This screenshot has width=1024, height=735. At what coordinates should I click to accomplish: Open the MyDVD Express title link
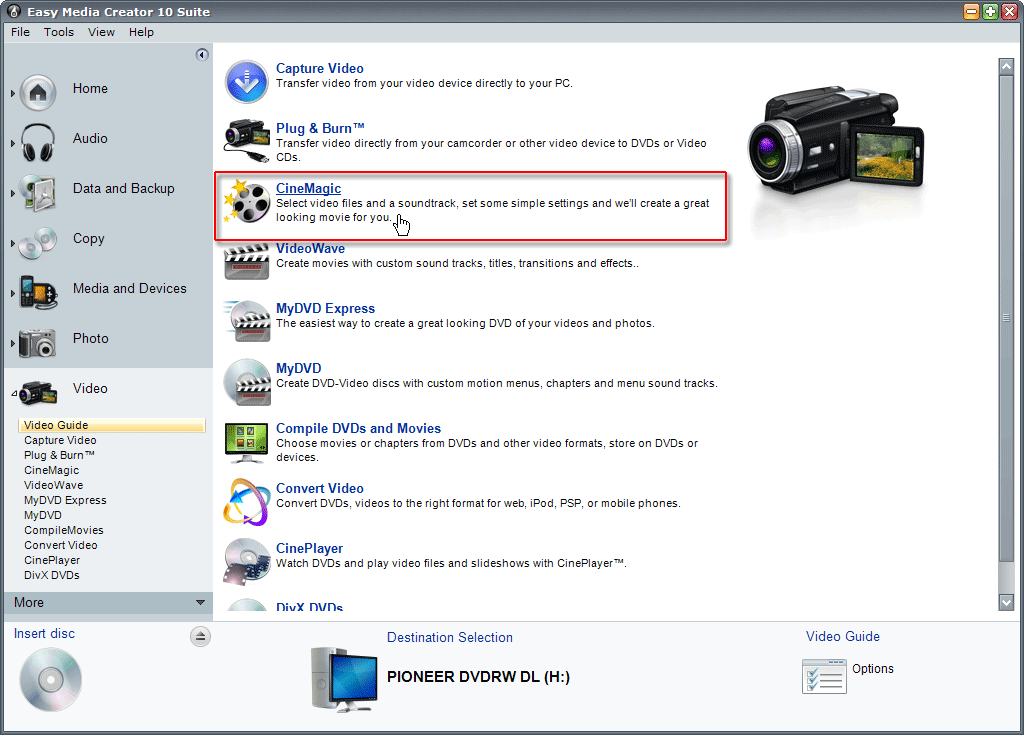[325, 308]
